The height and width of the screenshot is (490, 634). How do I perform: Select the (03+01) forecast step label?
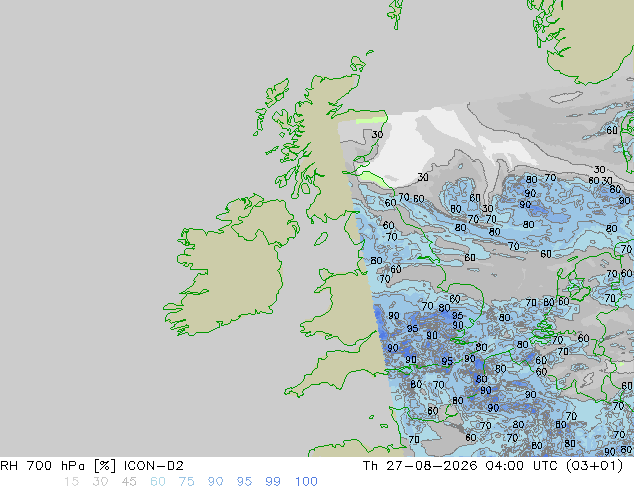(595, 466)
